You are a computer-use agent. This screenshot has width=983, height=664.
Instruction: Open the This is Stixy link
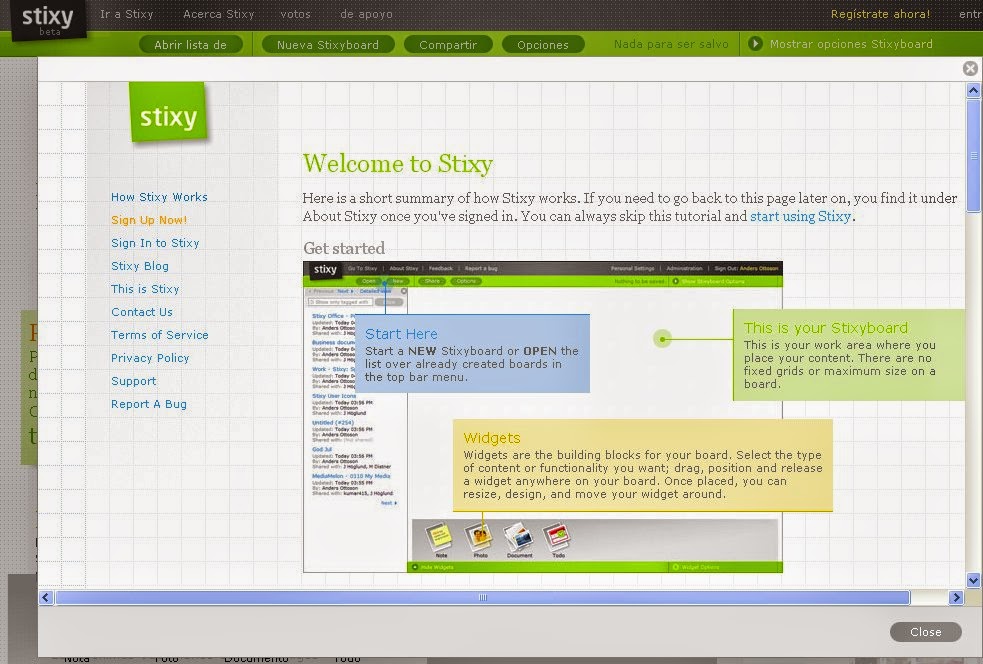145,289
